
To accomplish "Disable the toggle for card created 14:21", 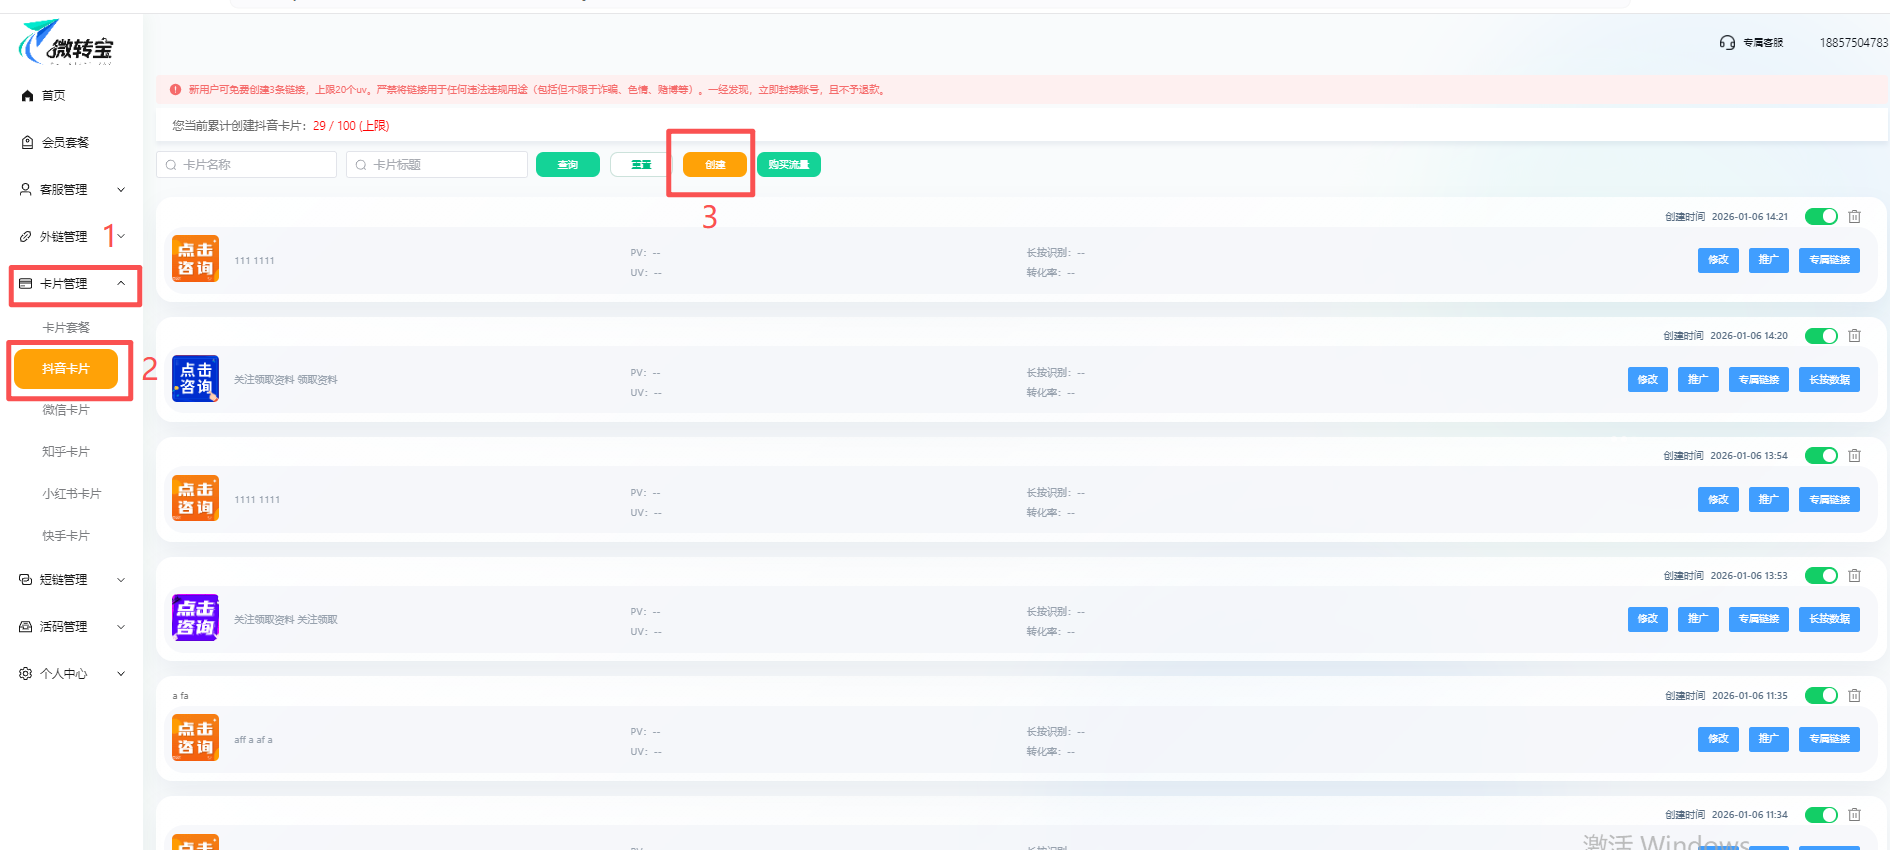I will tap(1820, 217).
